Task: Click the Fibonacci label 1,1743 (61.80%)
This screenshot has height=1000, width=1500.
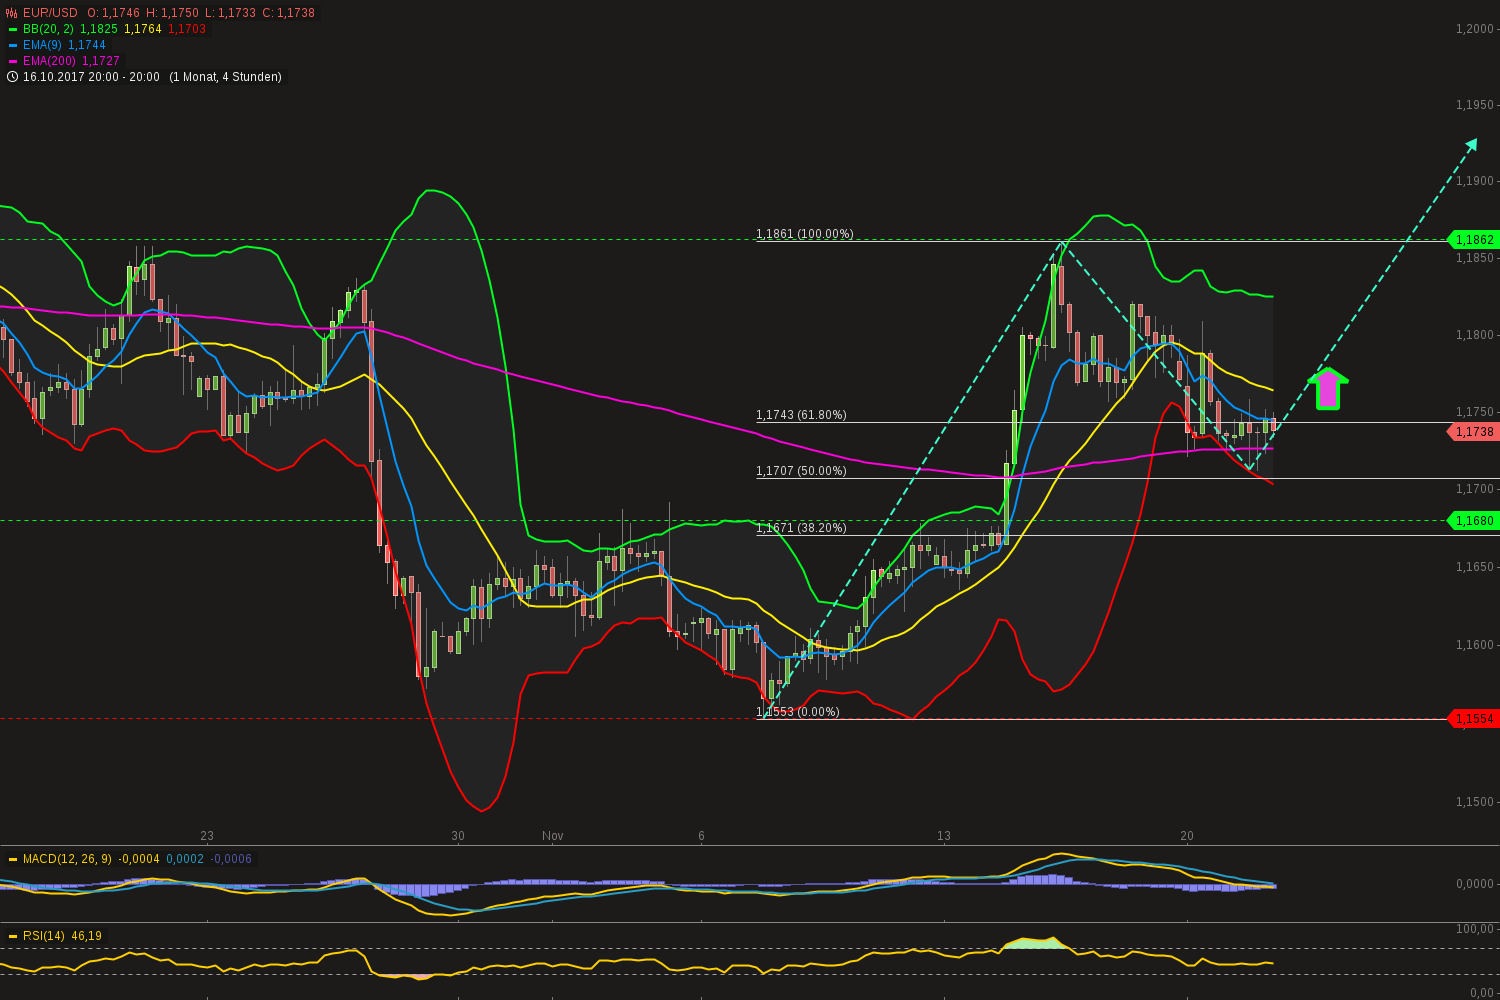Action: tap(801, 415)
